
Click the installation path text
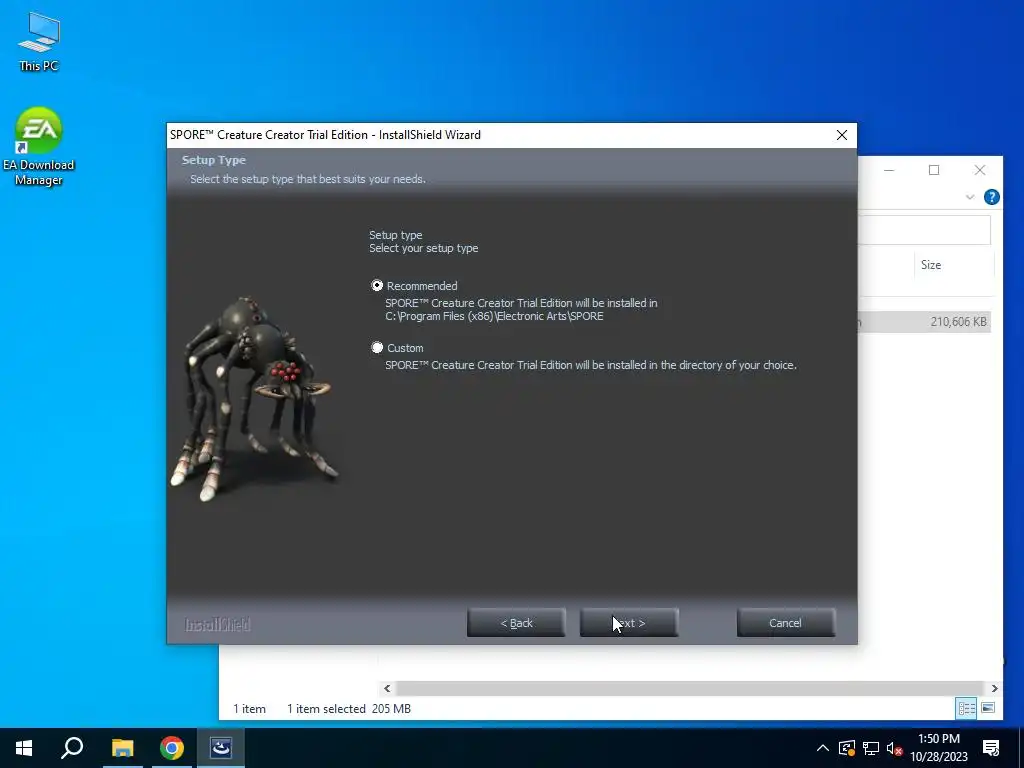(x=494, y=316)
